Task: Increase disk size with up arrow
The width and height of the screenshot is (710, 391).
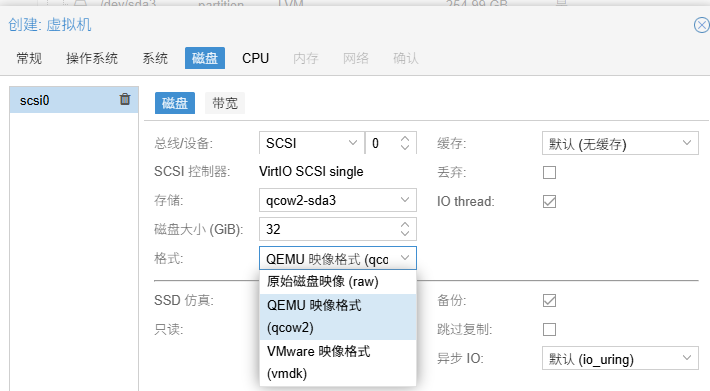Action: point(405,224)
